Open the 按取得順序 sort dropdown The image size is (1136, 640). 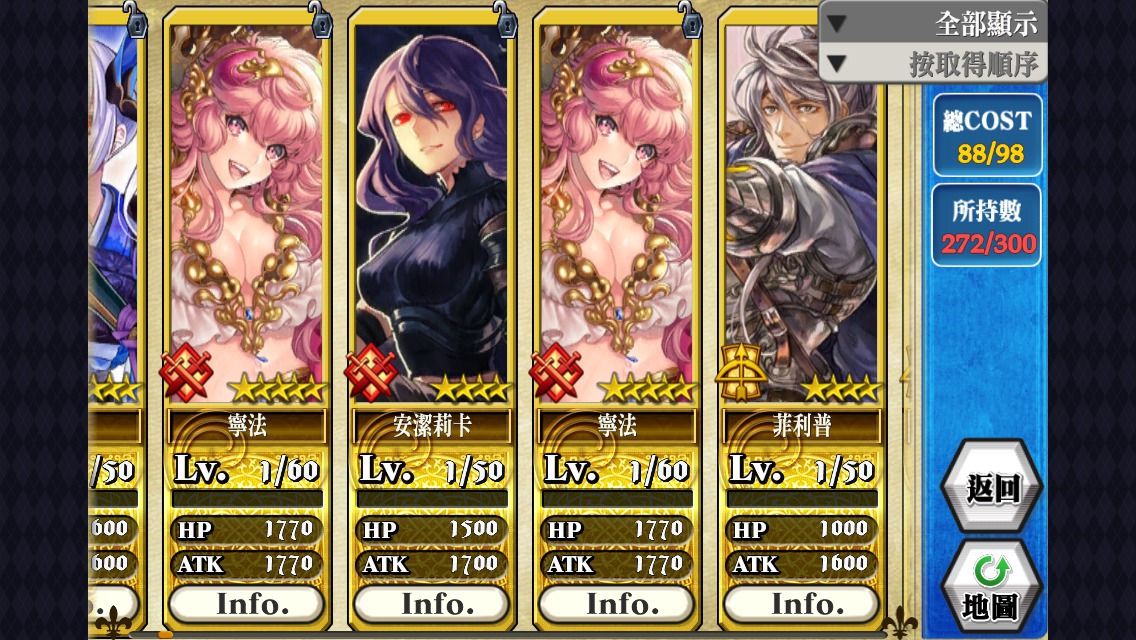933,65
